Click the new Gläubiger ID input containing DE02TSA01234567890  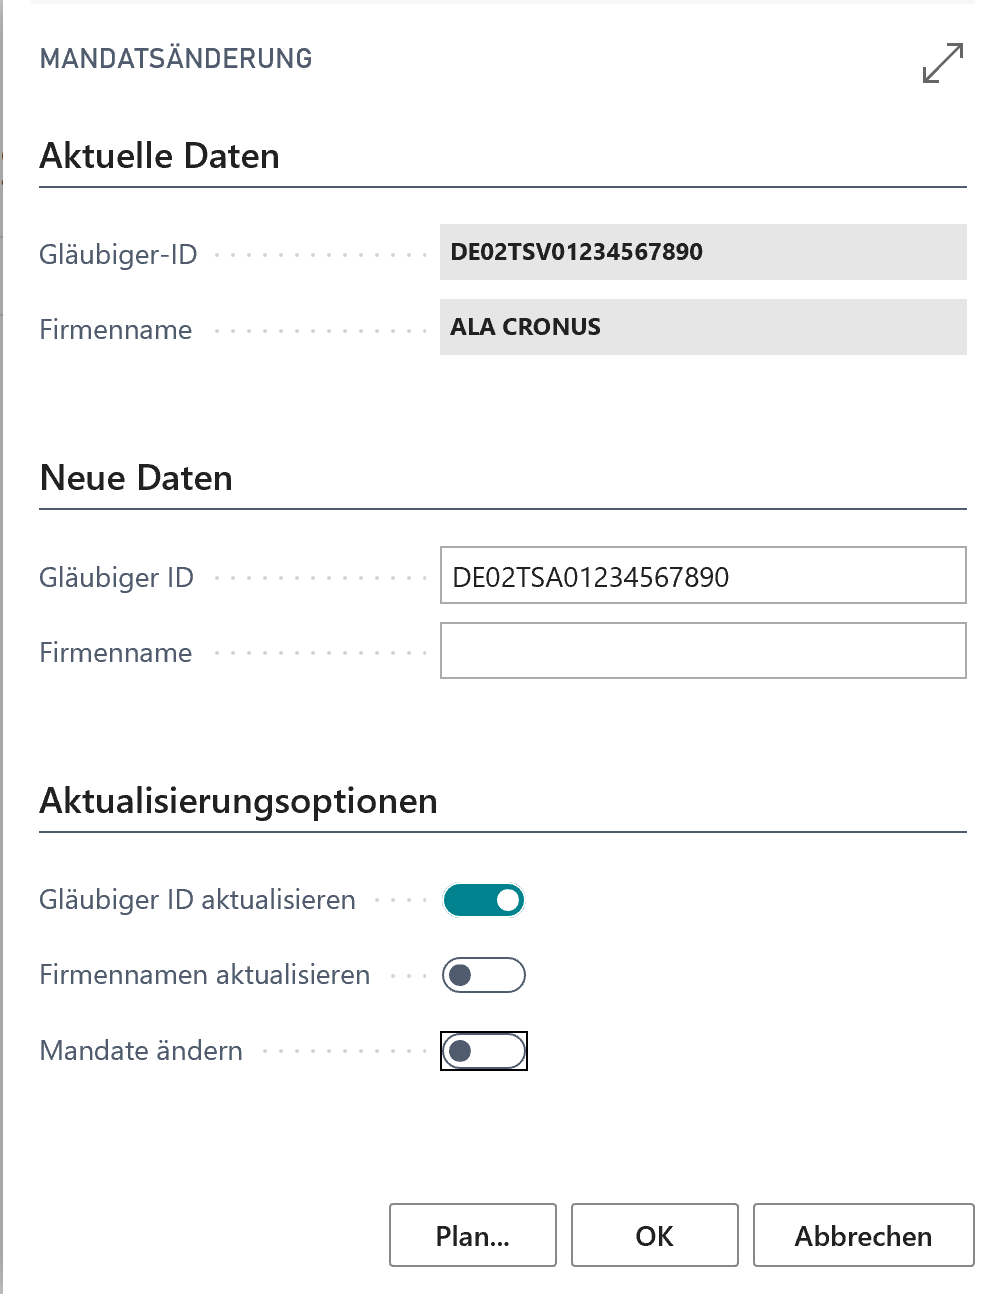pos(702,576)
